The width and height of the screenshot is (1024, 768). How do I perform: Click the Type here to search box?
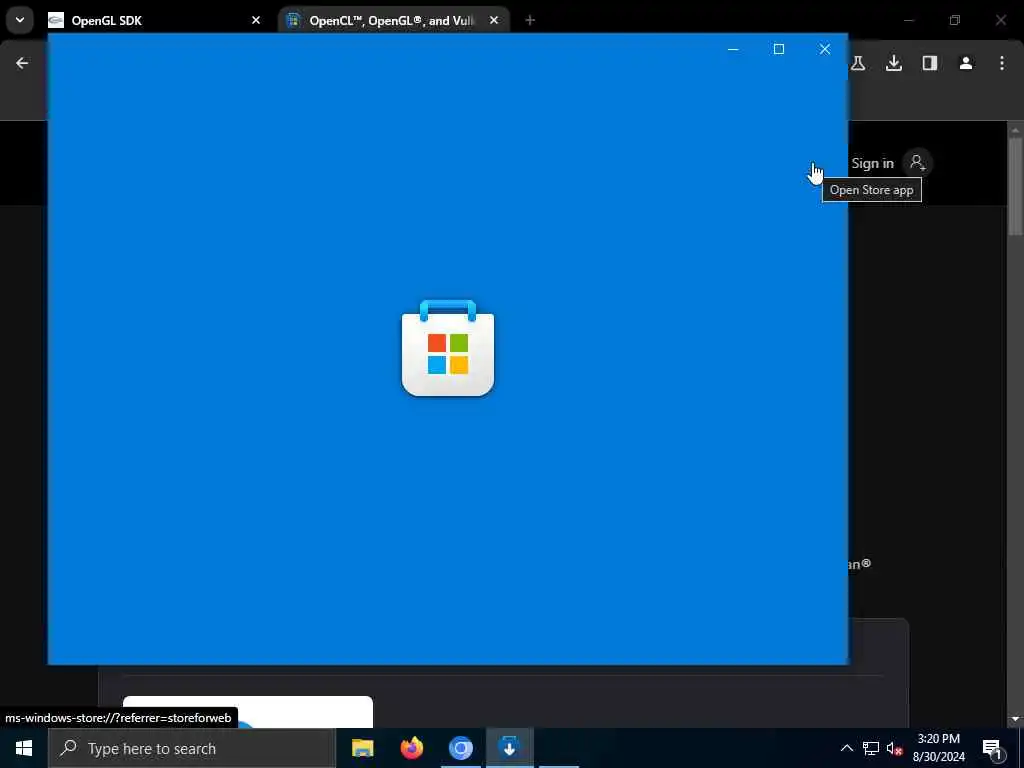[191, 748]
